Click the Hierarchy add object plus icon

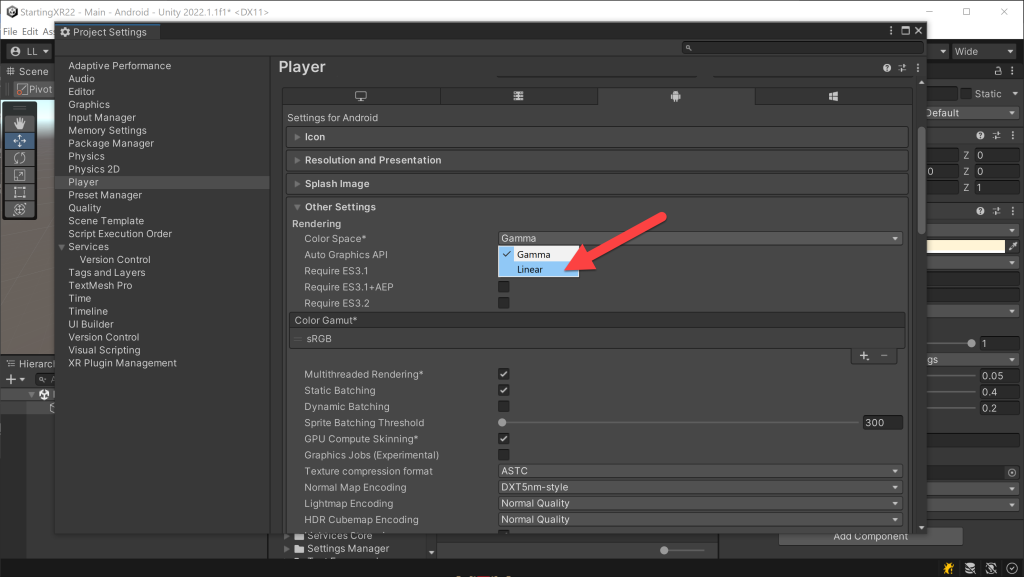point(10,379)
